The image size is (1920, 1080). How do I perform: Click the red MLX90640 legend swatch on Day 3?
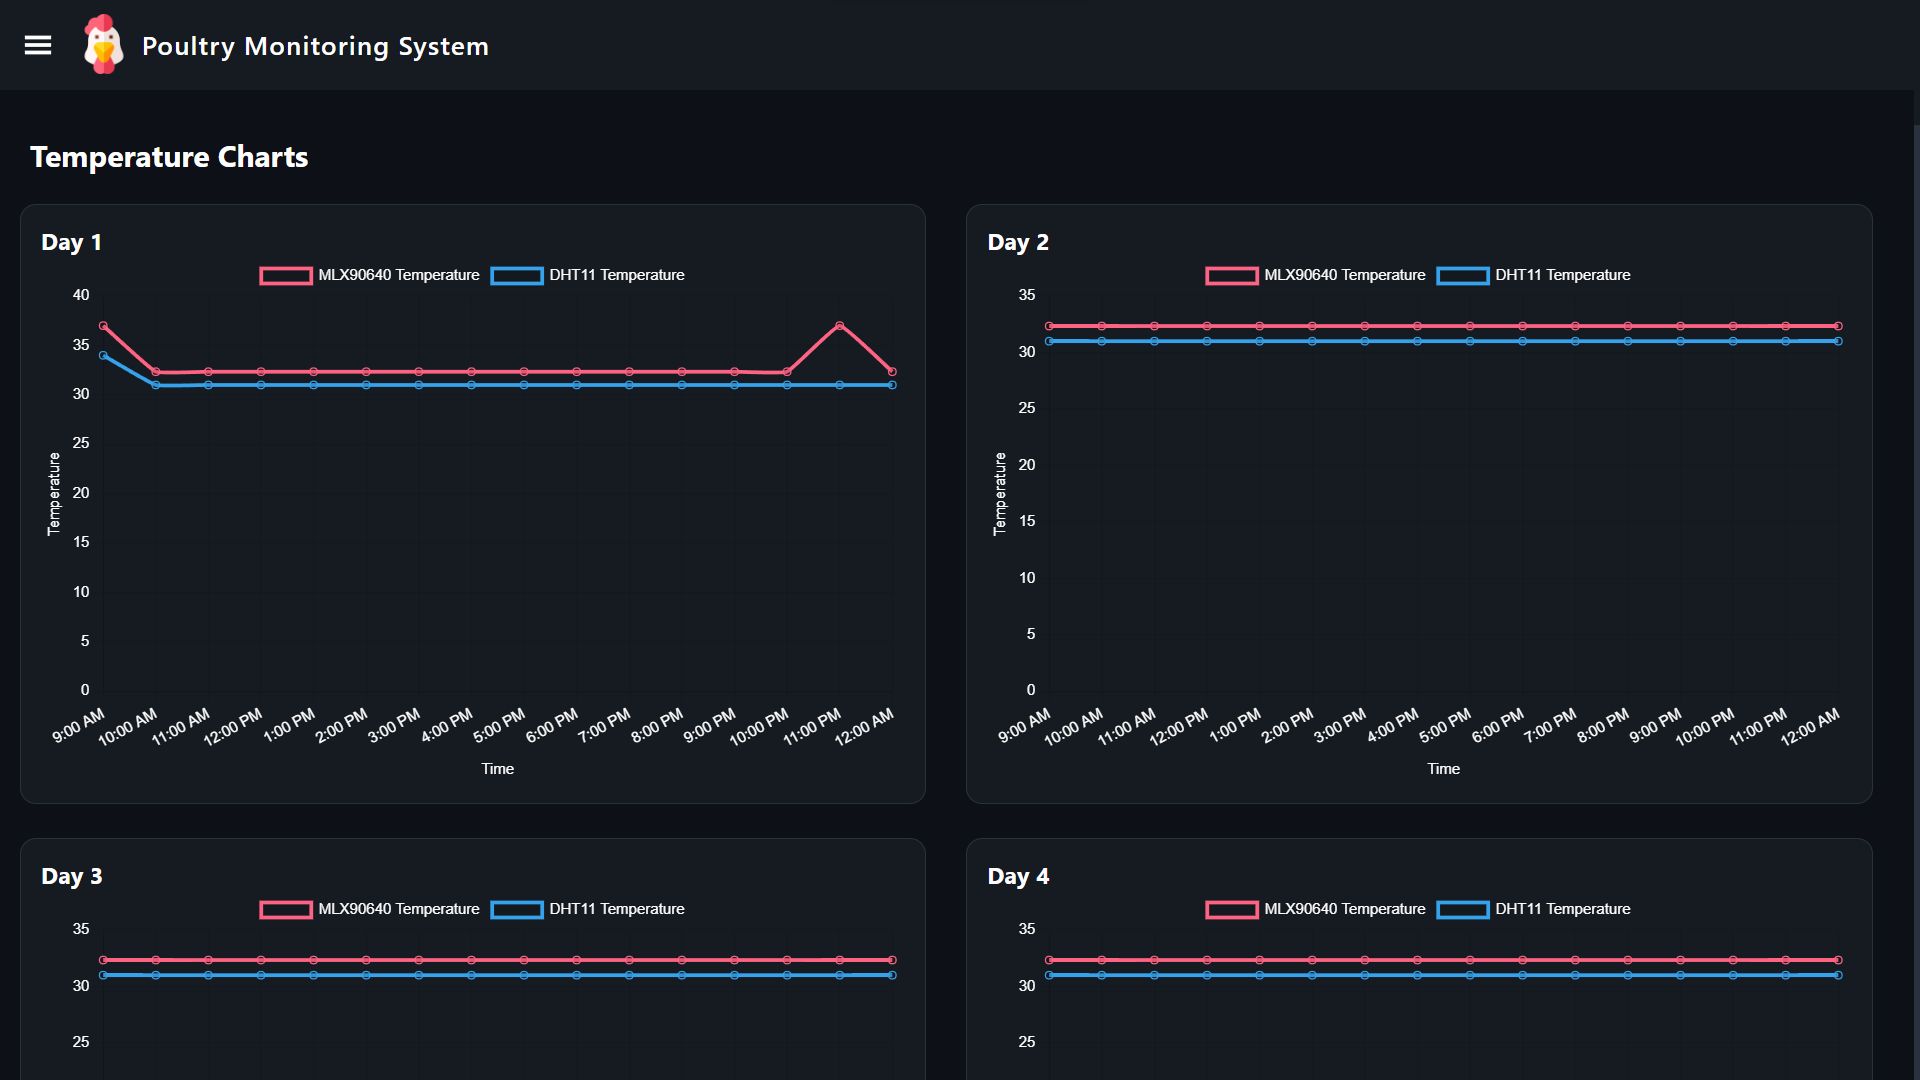(x=285, y=910)
